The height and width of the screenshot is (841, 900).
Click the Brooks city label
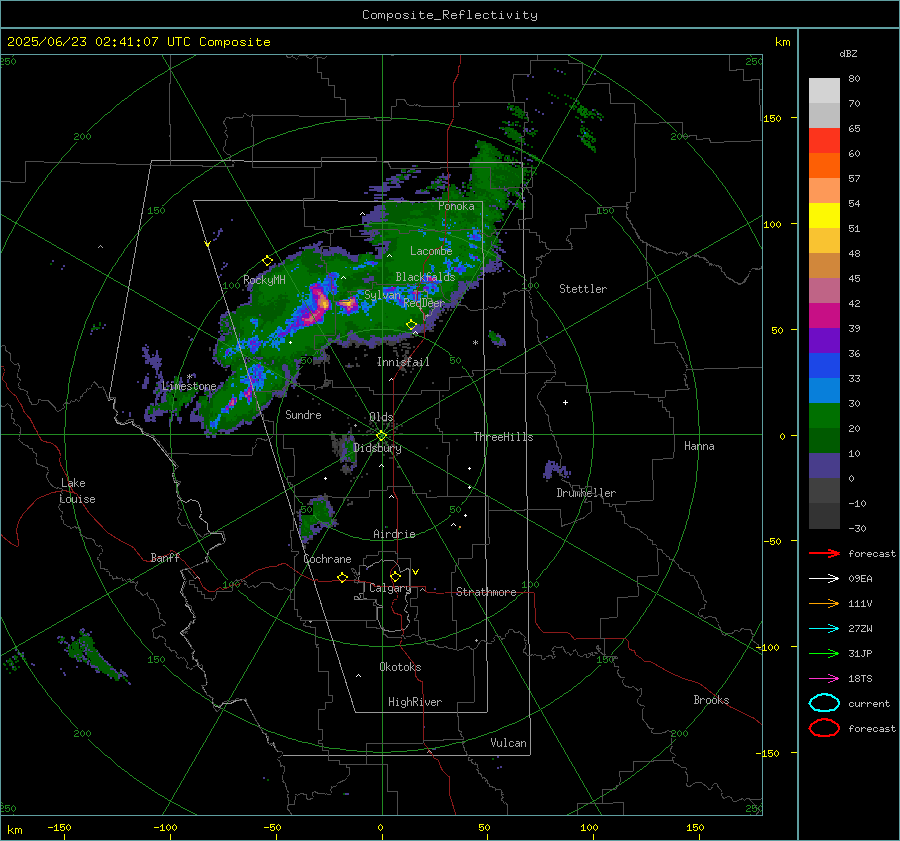pyautogui.click(x=711, y=700)
